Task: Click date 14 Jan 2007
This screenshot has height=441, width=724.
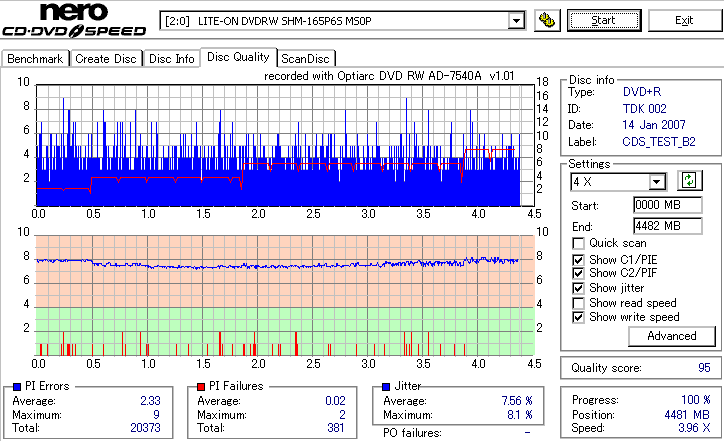Action: [x=654, y=125]
